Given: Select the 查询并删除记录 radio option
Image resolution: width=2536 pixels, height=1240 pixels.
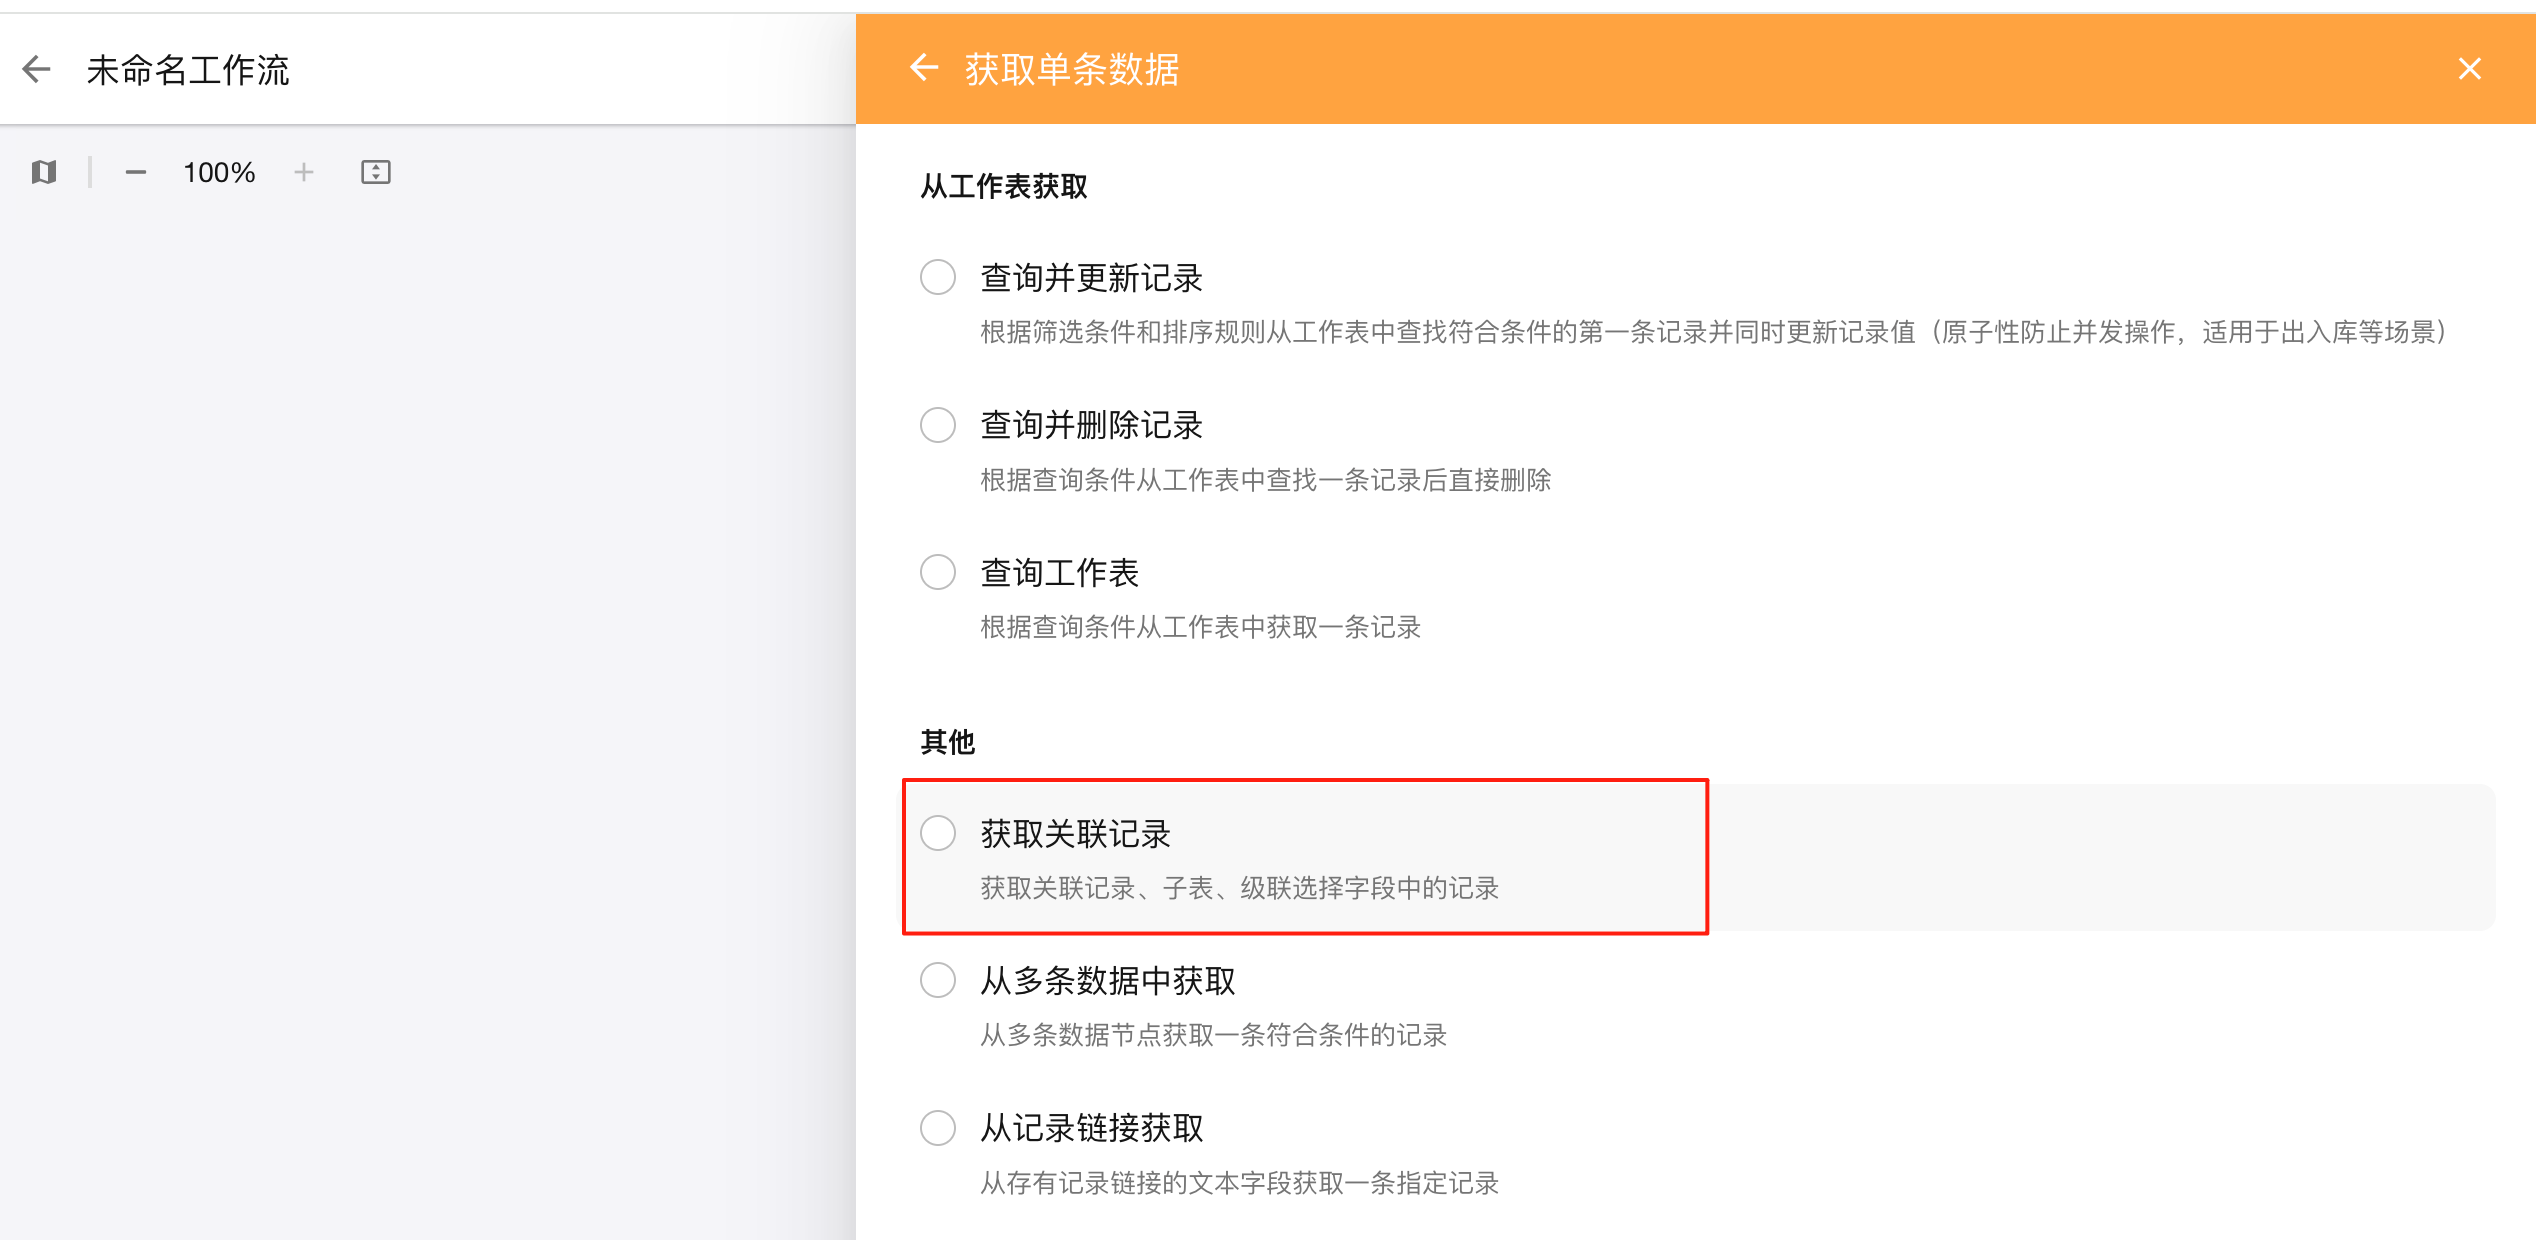Looking at the screenshot, I should [x=938, y=424].
